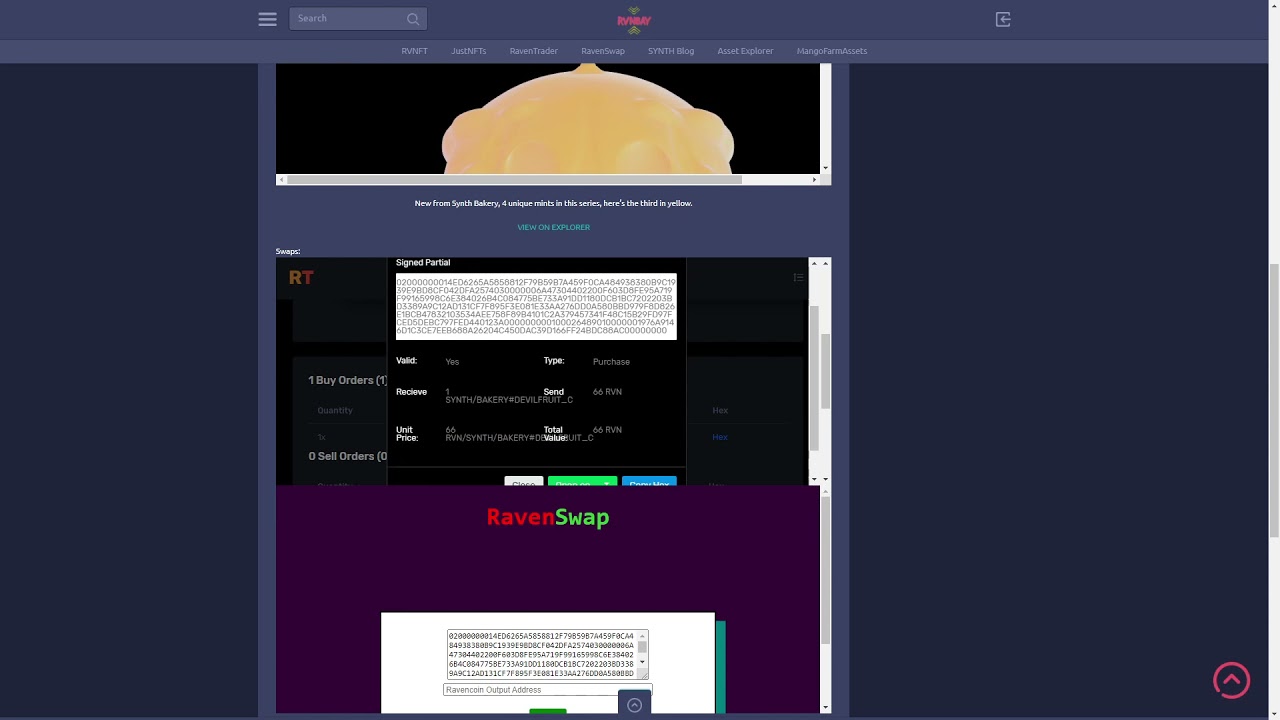This screenshot has height=720, width=1280.
Task: Click the right arrow of image horizontal scrollbar
Action: (814, 180)
